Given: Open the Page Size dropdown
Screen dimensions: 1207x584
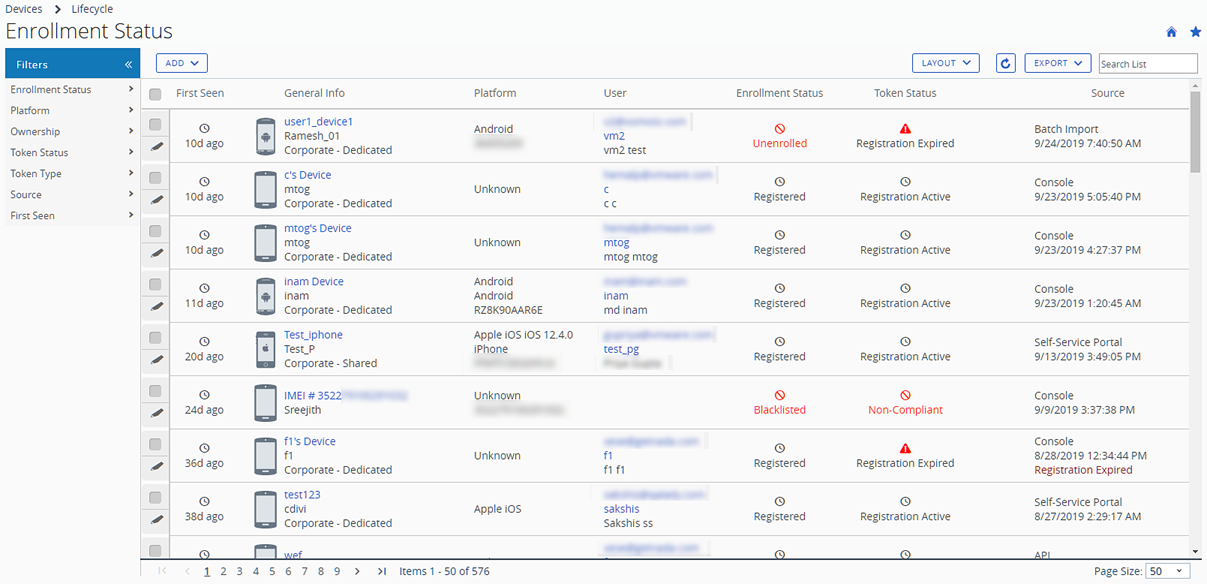Looking at the screenshot, I should tap(1168, 571).
